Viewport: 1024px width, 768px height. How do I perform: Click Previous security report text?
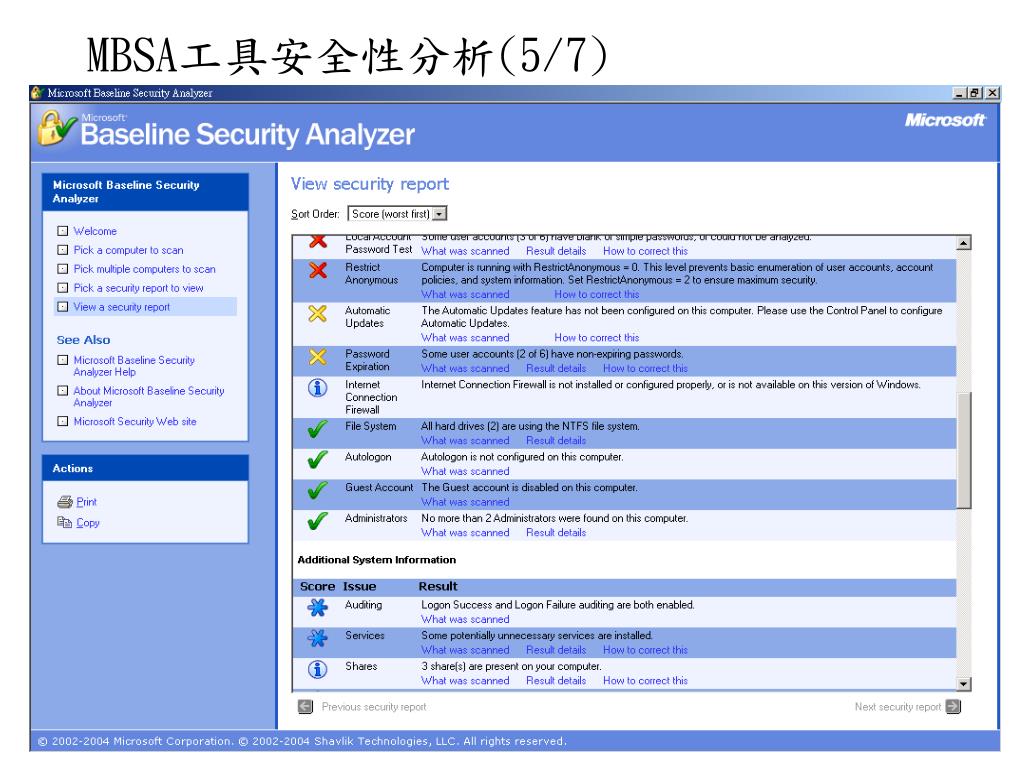pyautogui.click(x=374, y=707)
